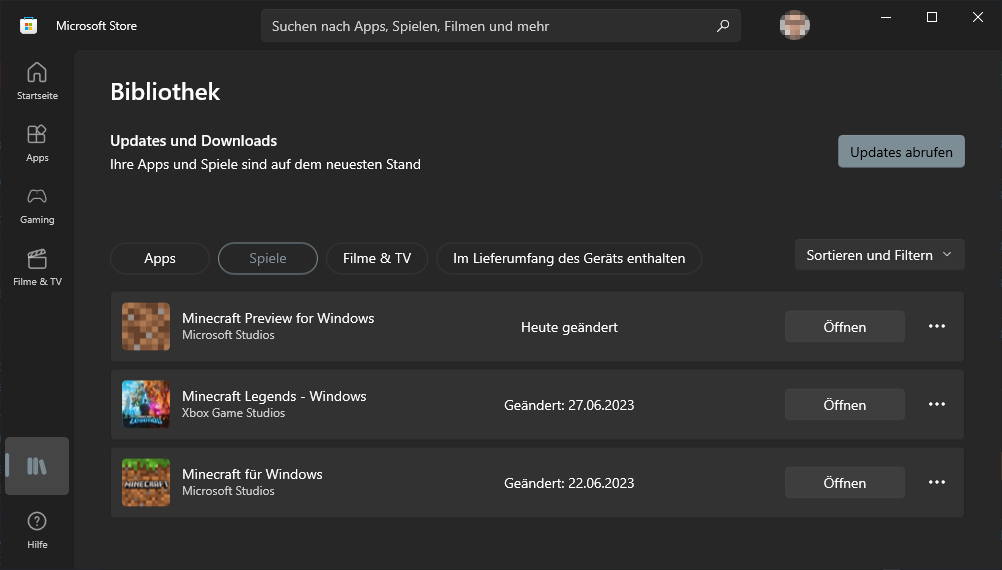Open Filme & TV sidebar section
The width and height of the screenshot is (1002, 570).
click(x=37, y=267)
